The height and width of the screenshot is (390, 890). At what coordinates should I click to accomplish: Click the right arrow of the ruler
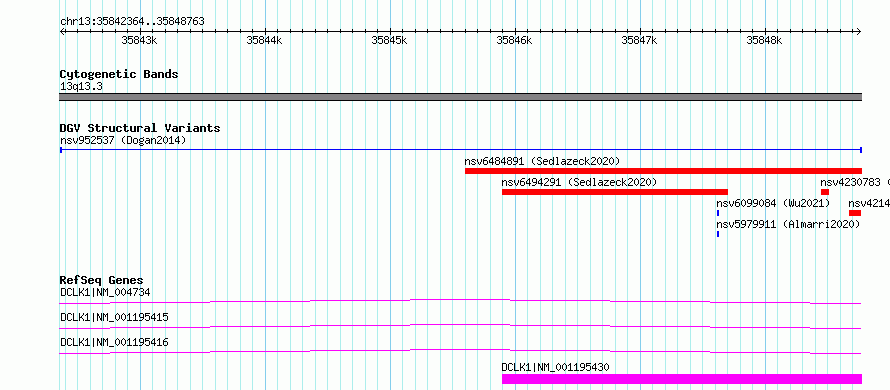(x=858, y=32)
